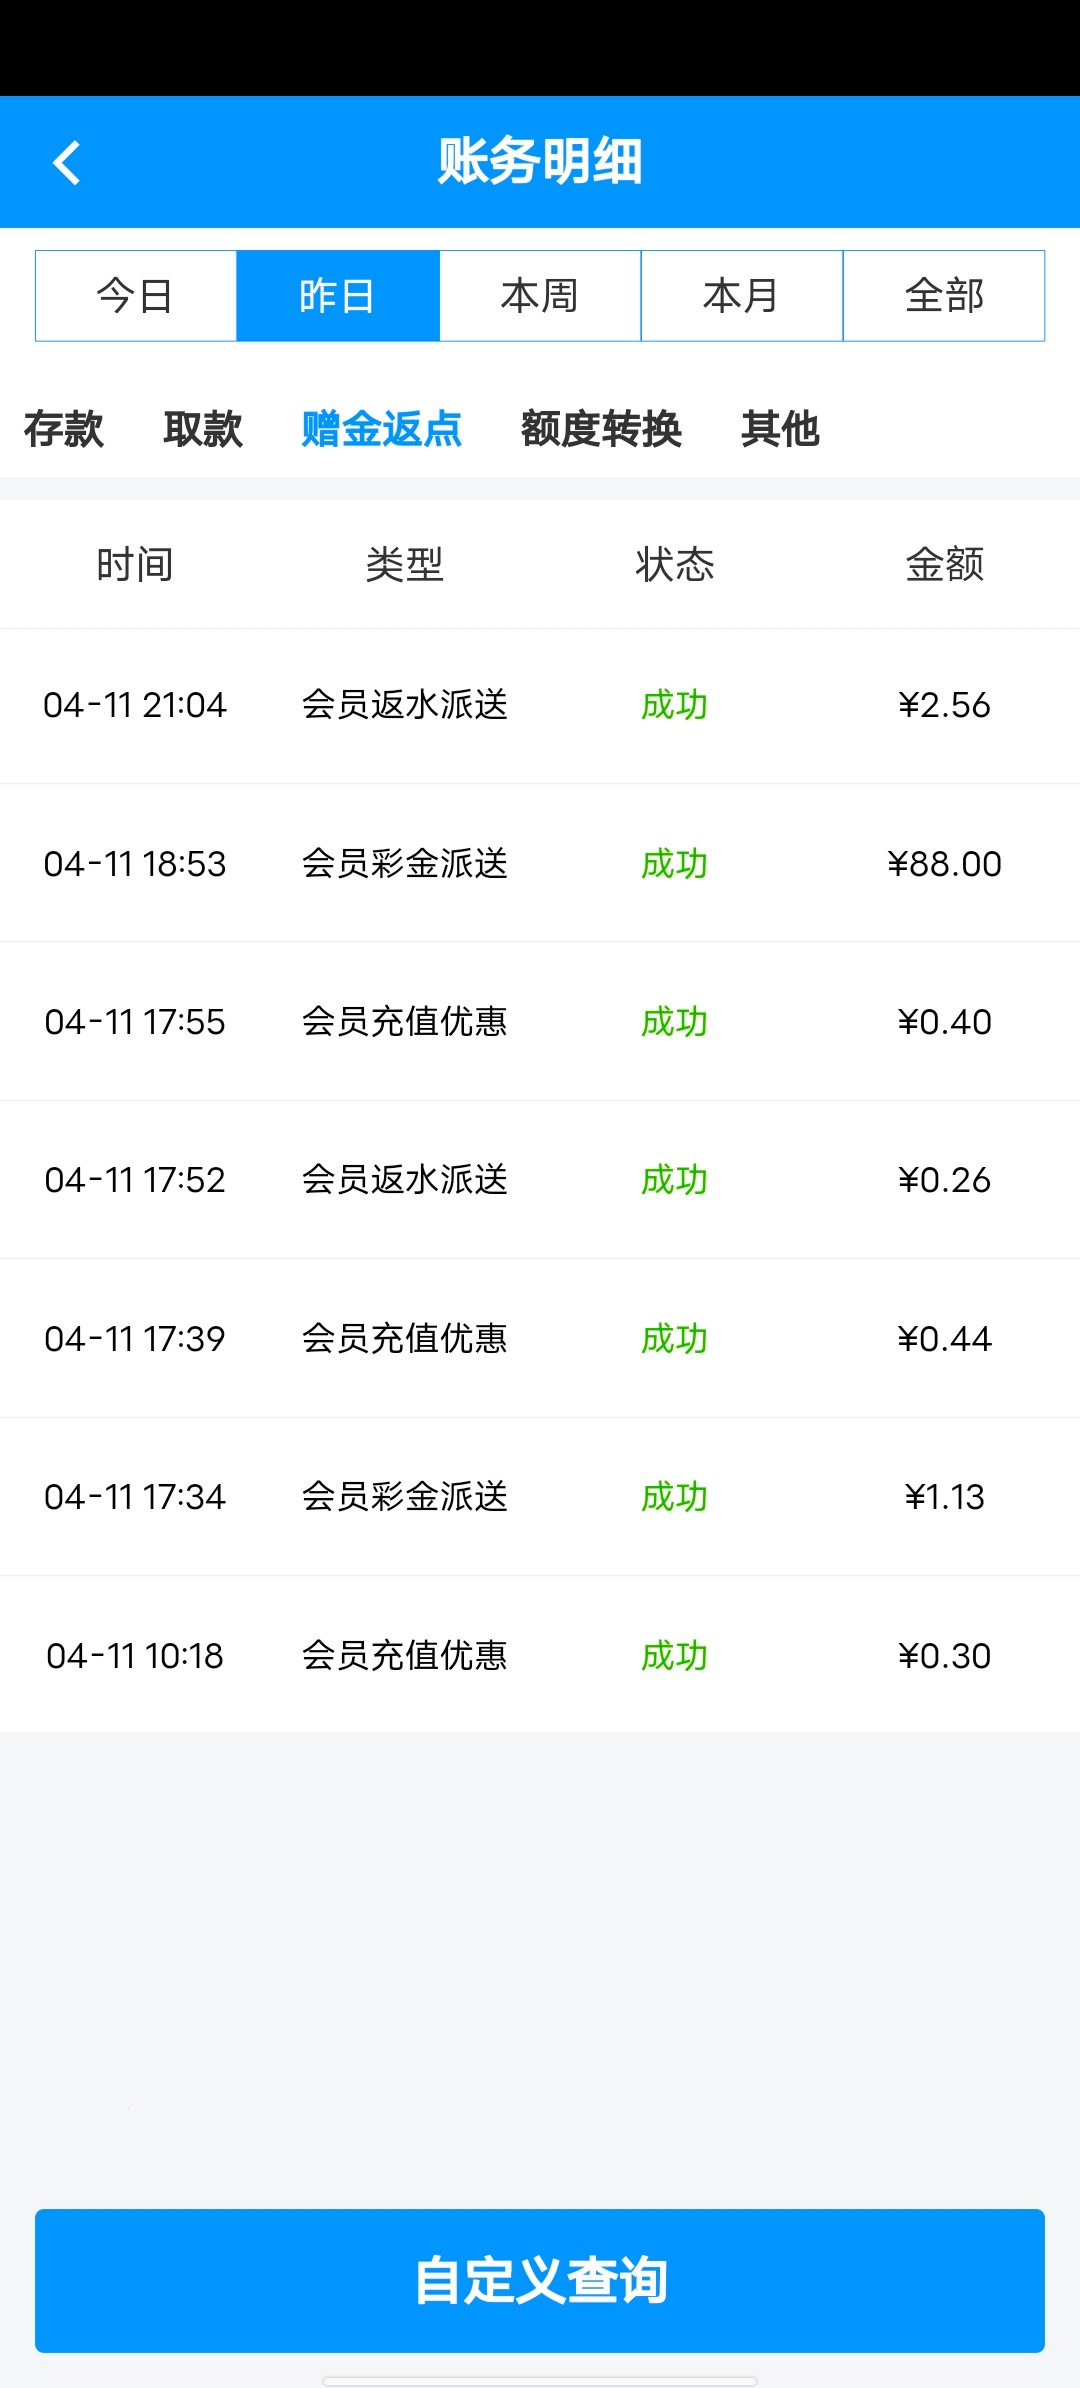The image size is (1080, 2388).
Task: Open the ¥1.13 会员彩金派送 entry
Action: [540, 1497]
